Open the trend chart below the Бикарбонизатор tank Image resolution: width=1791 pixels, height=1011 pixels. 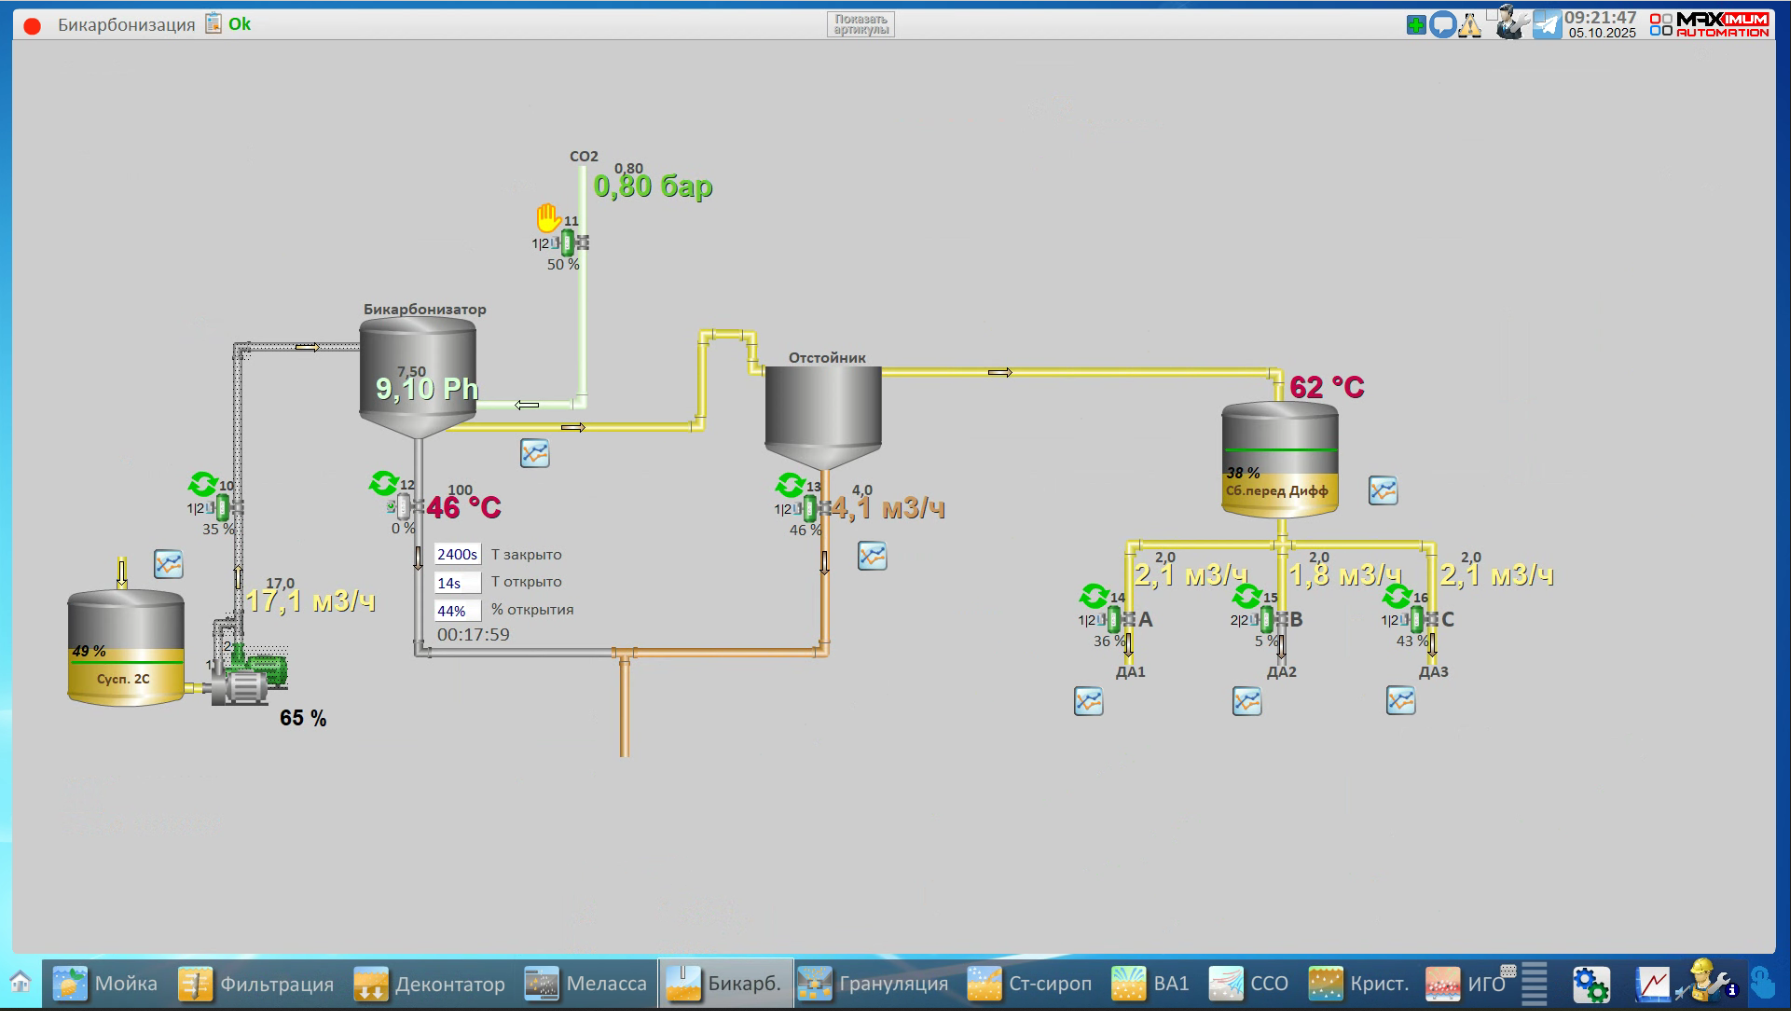point(535,454)
